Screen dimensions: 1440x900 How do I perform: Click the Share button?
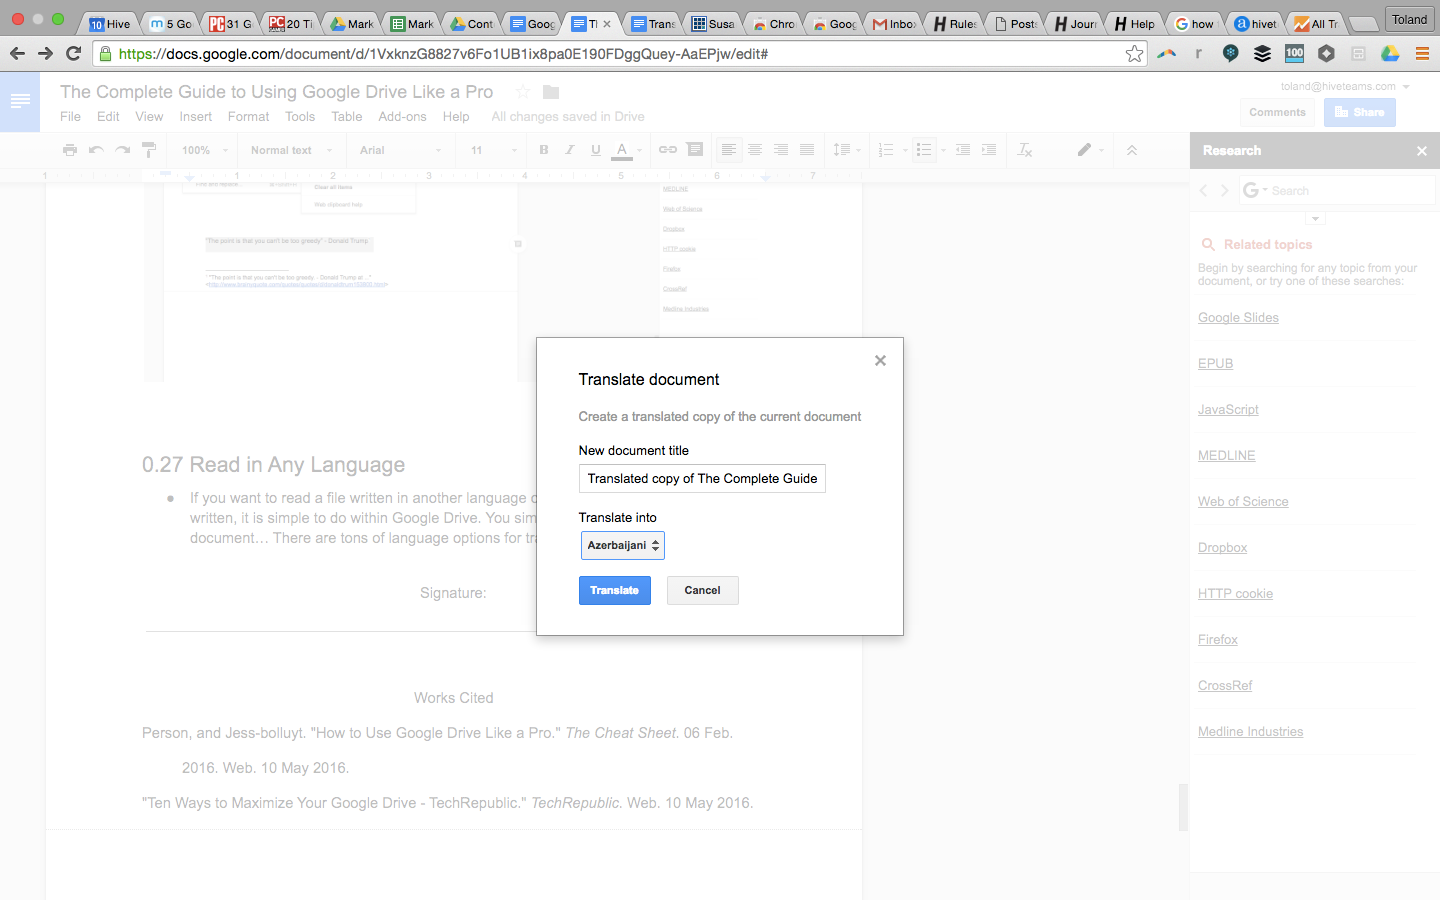click(x=1359, y=112)
